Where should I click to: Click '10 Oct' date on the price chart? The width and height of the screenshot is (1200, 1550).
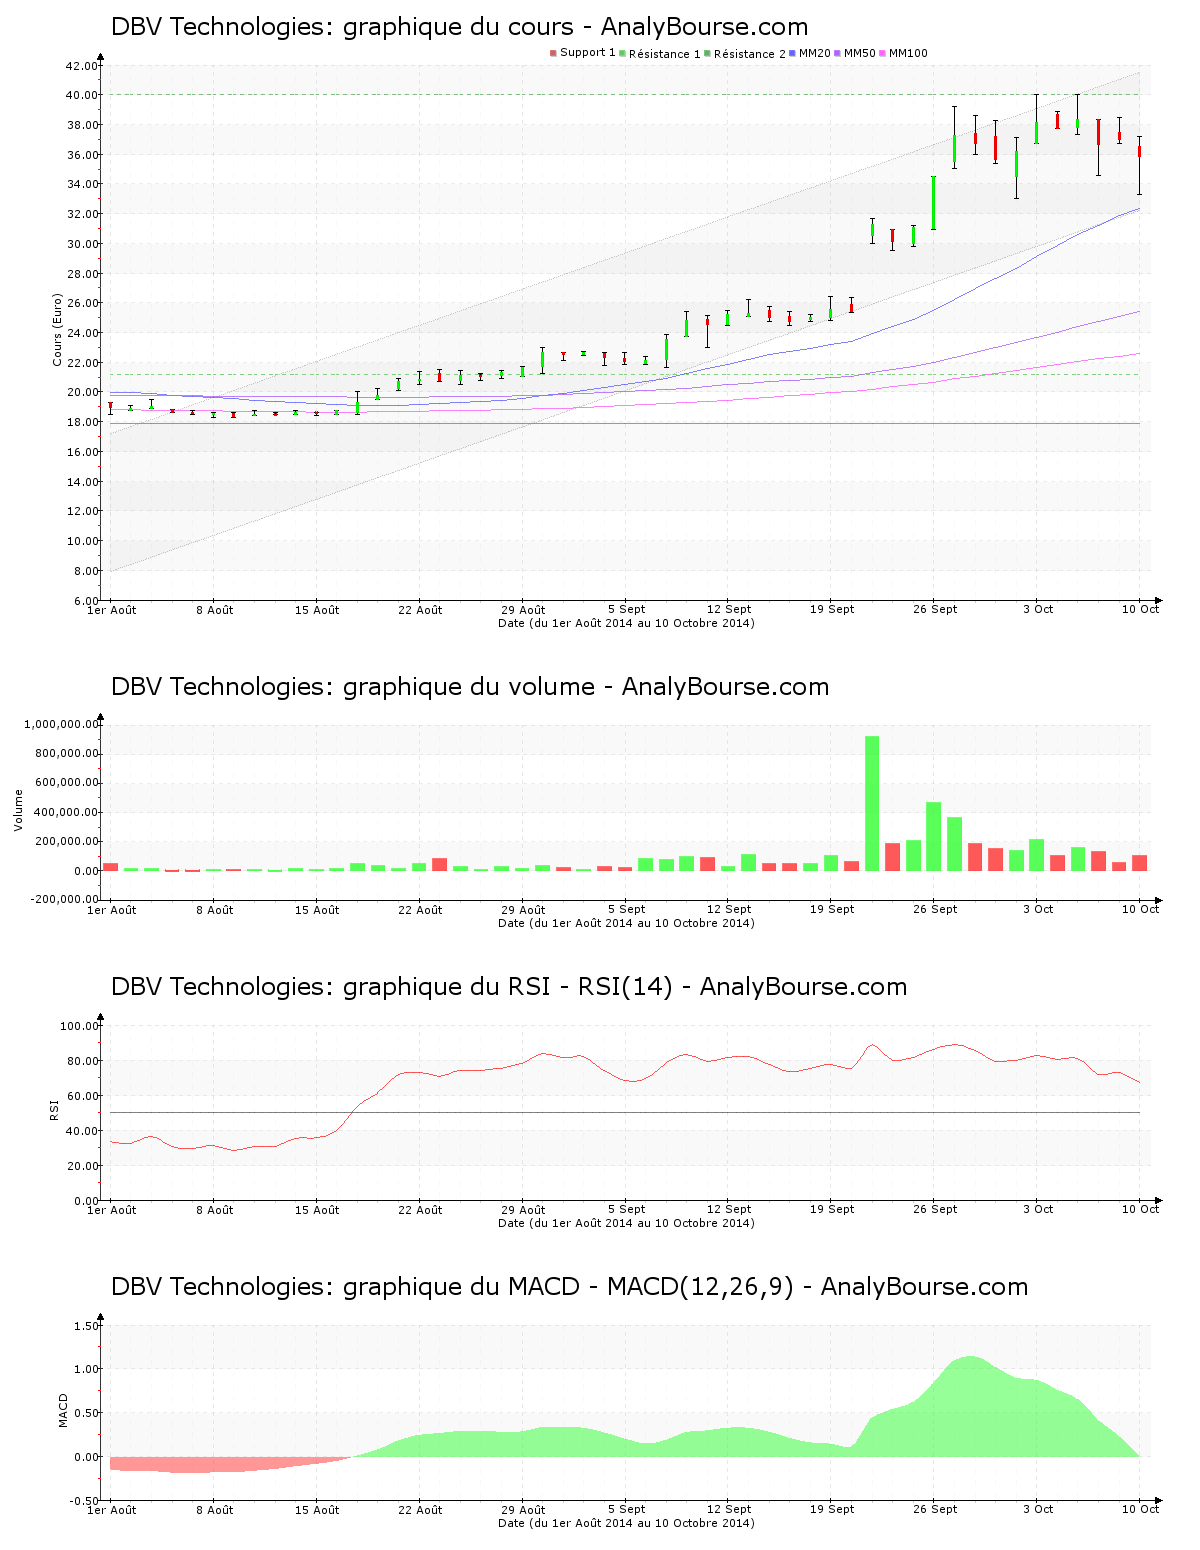click(1140, 609)
